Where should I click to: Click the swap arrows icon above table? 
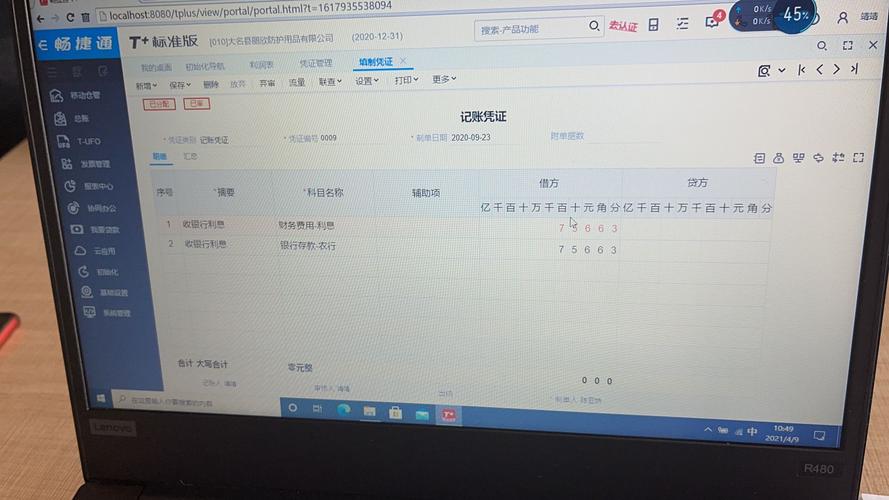coord(818,158)
